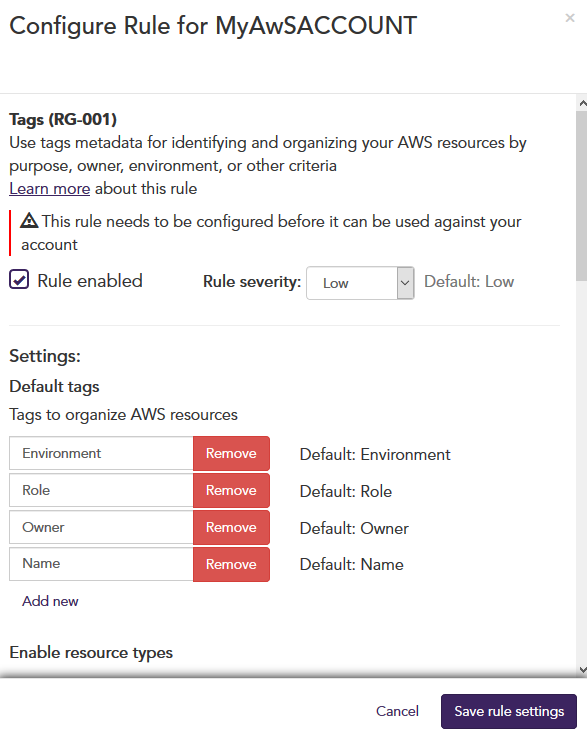The width and height of the screenshot is (587, 731).
Task: Remove the Owner tag
Action: (x=231, y=527)
